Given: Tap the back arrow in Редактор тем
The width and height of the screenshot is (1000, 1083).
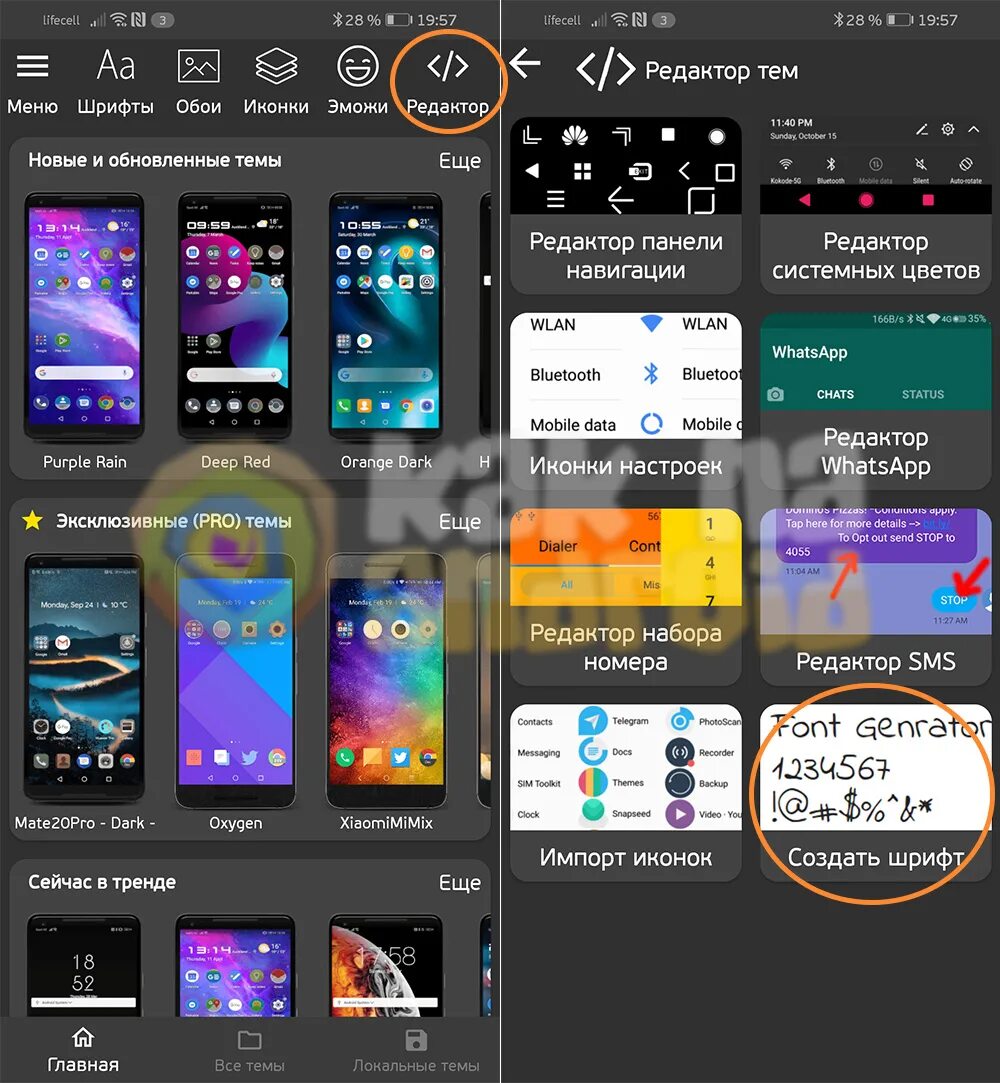Looking at the screenshot, I should (x=526, y=64).
